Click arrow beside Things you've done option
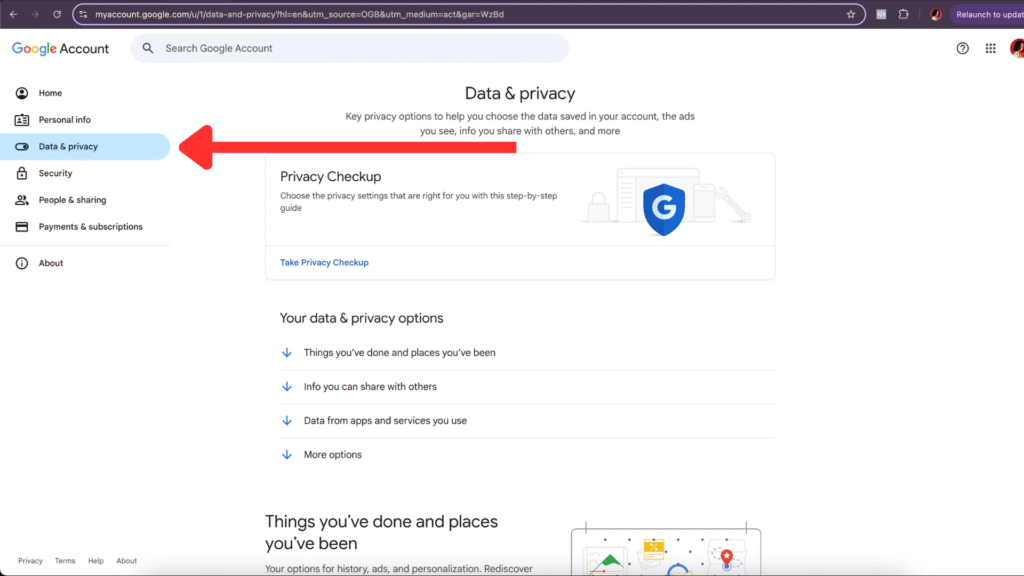 click(x=287, y=353)
